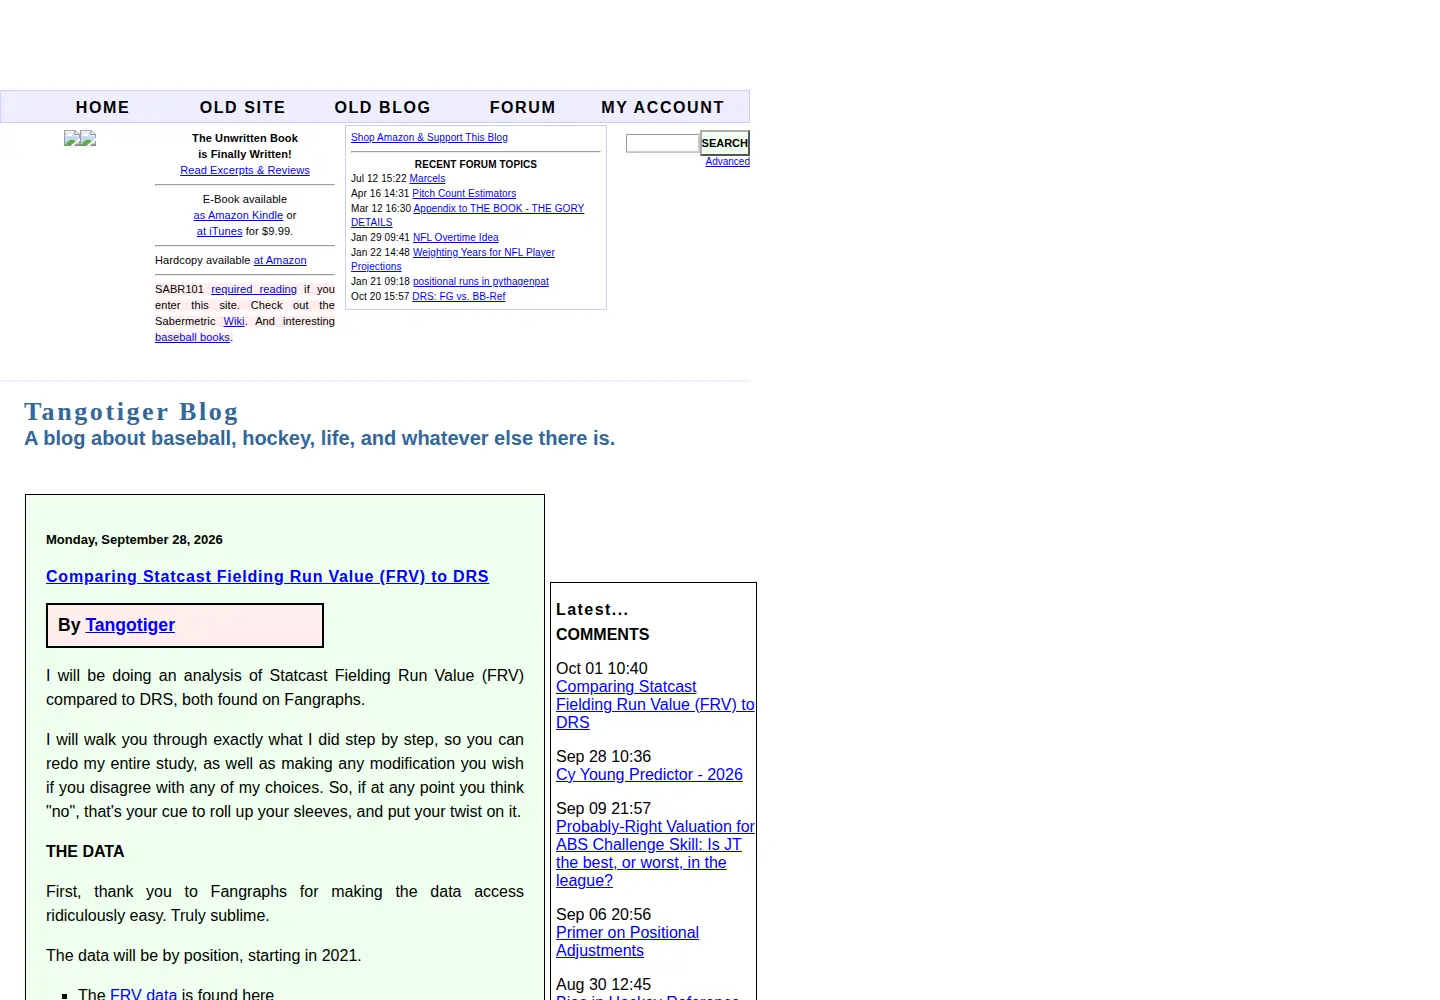Screen dimensions: 1440x1000
Task: Open Read Excerpts & Reviews link
Action: (245, 170)
